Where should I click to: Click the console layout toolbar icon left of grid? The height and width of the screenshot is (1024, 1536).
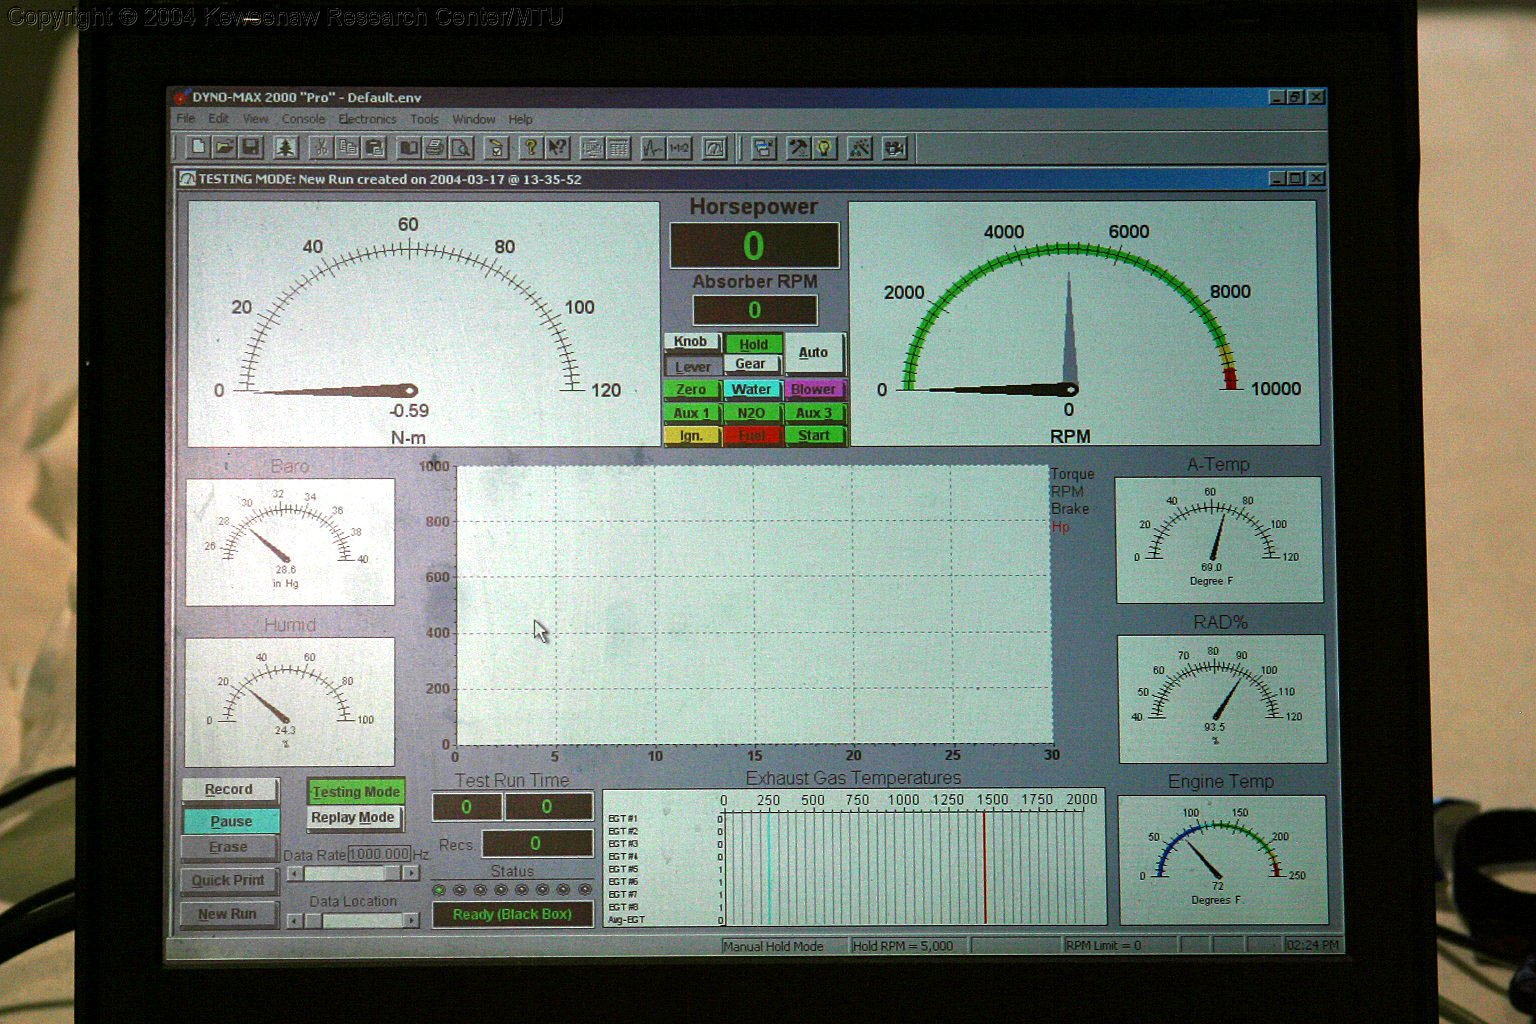click(x=592, y=148)
